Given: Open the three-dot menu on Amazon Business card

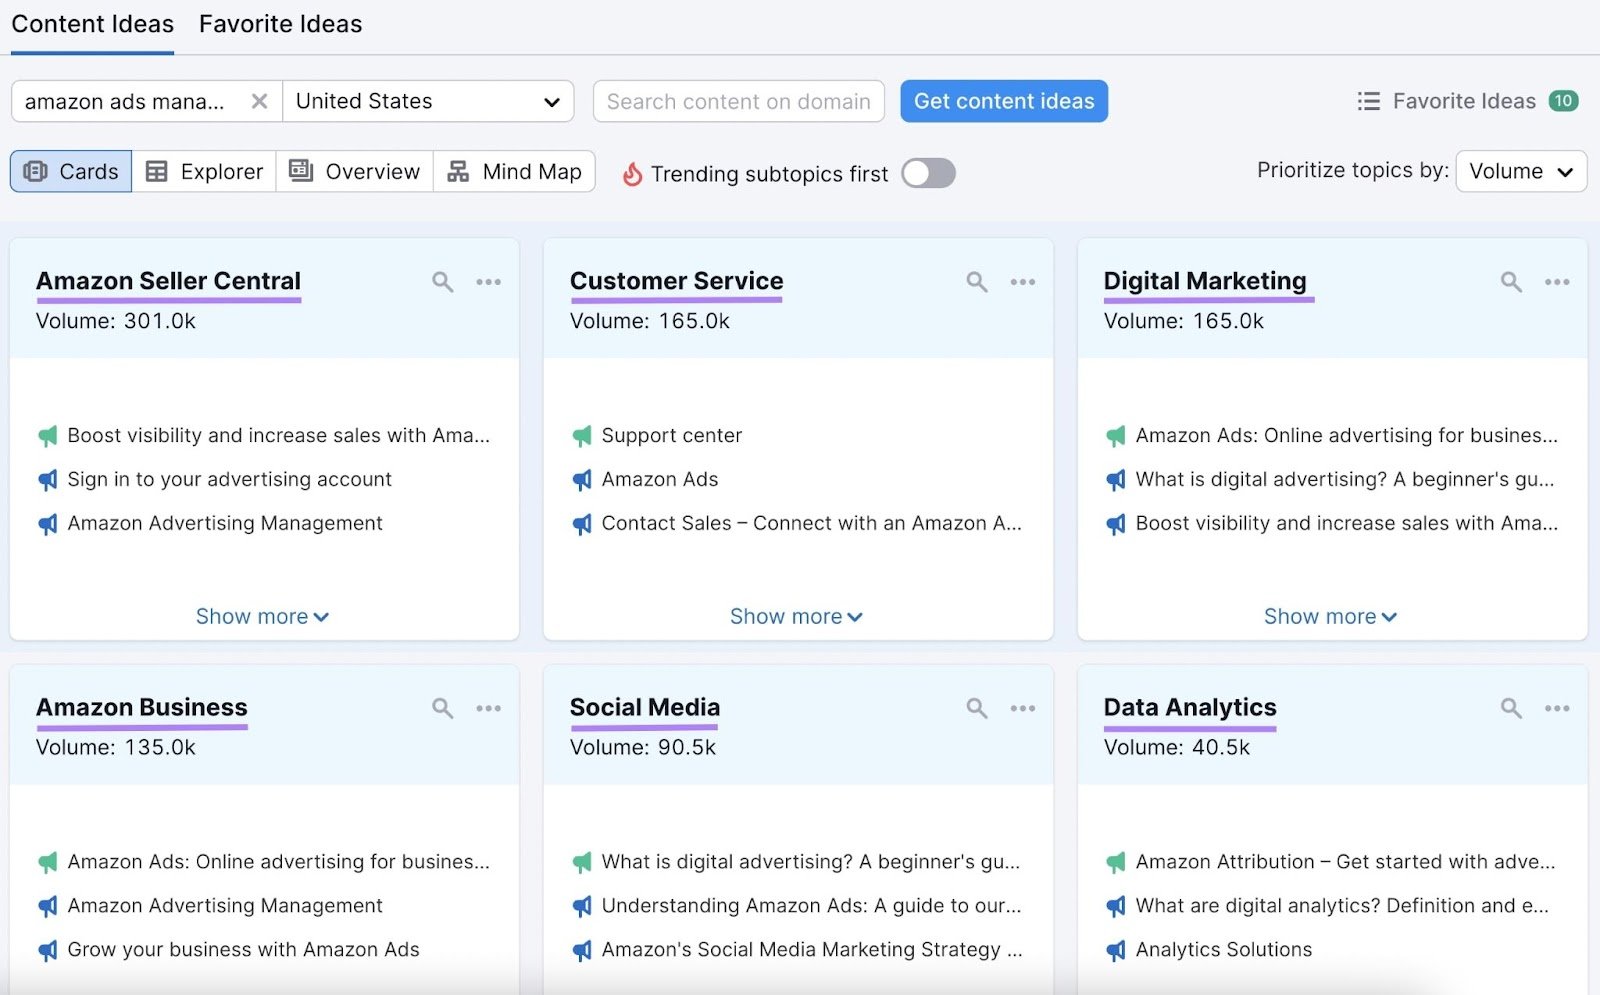Looking at the screenshot, I should (x=488, y=708).
